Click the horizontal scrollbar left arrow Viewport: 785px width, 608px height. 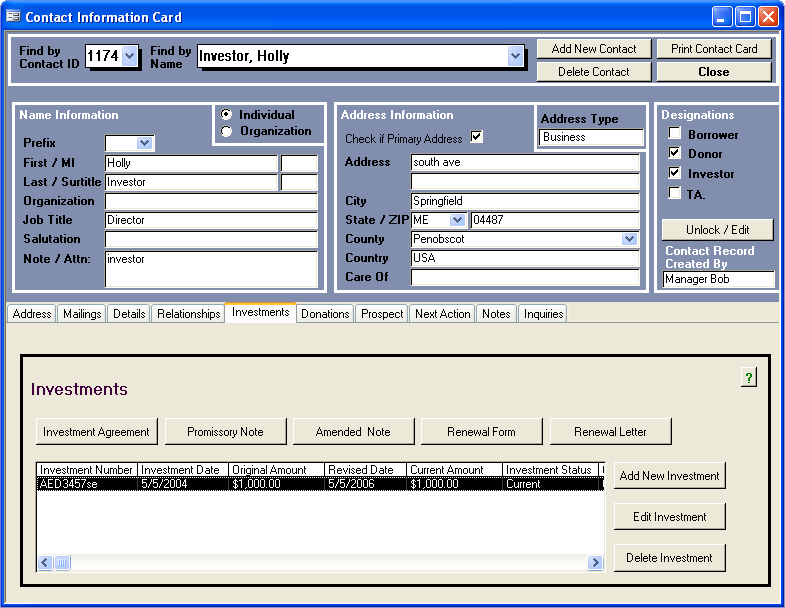[45, 563]
